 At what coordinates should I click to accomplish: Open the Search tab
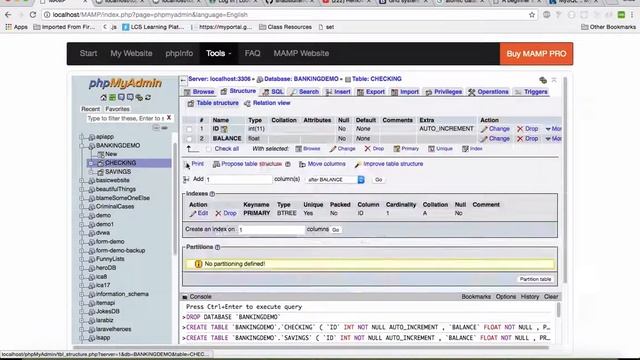[304, 92]
